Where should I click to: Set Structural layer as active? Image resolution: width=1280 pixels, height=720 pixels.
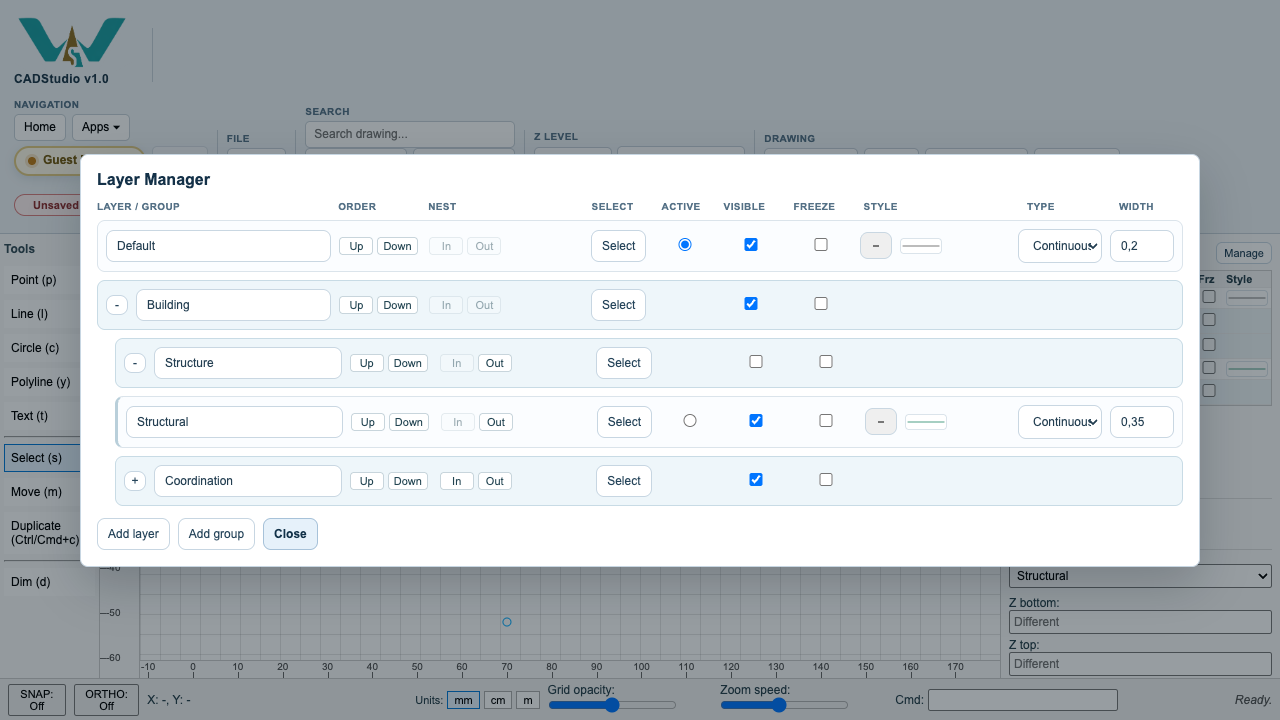coord(690,421)
